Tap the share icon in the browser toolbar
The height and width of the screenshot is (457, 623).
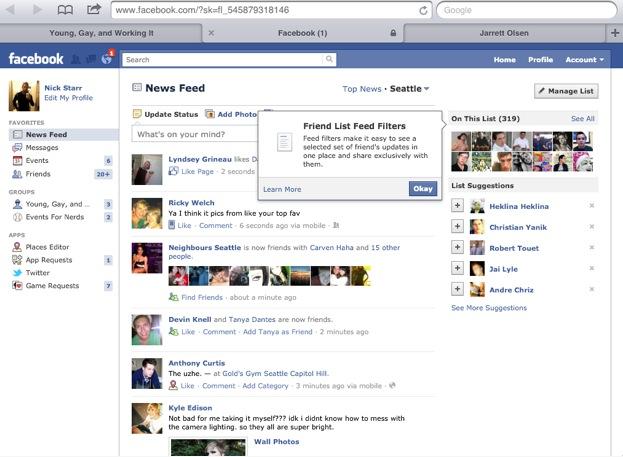click(x=93, y=9)
